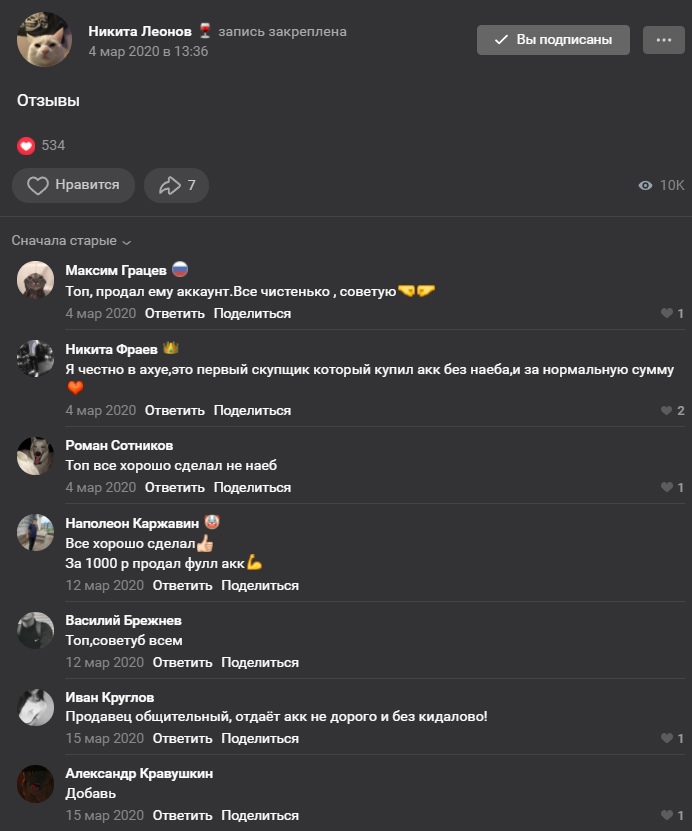Like Максим Грацев's comment heart icon
The height and width of the screenshot is (831, 692).
click(667, 314)
